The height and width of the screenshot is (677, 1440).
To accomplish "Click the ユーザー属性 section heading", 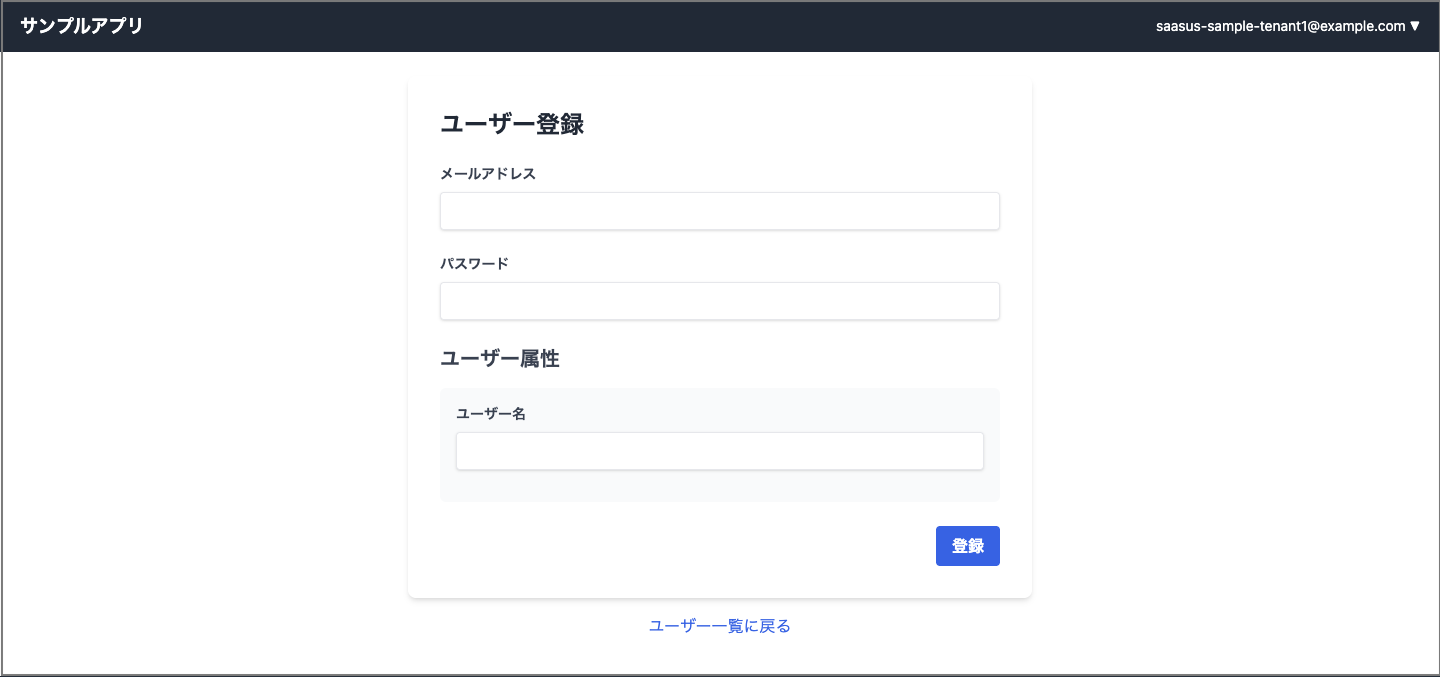I will click(500, 359).
